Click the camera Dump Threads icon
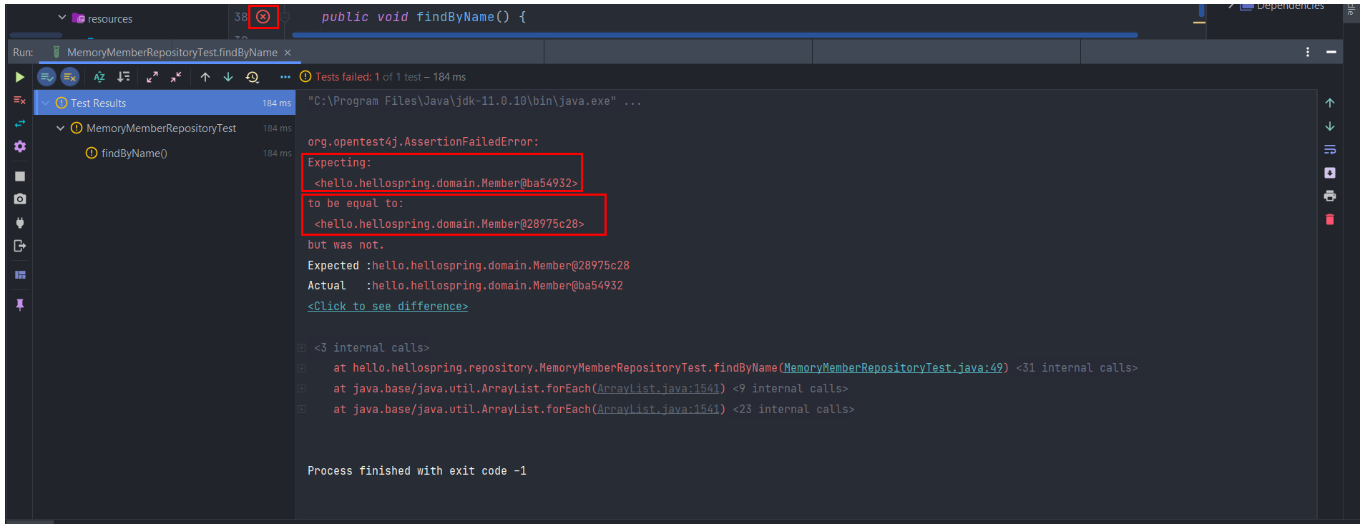 pyautogui.click(x=19, y=199)
